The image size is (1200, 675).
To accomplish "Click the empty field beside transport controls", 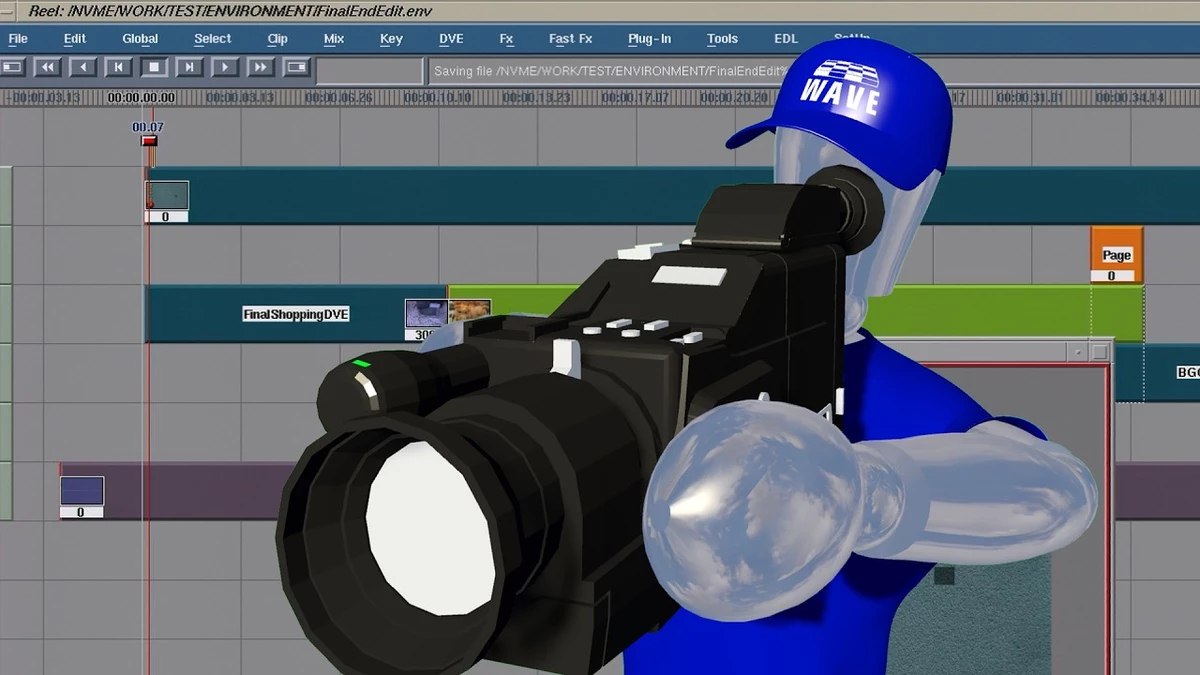I will click(370, 70).
